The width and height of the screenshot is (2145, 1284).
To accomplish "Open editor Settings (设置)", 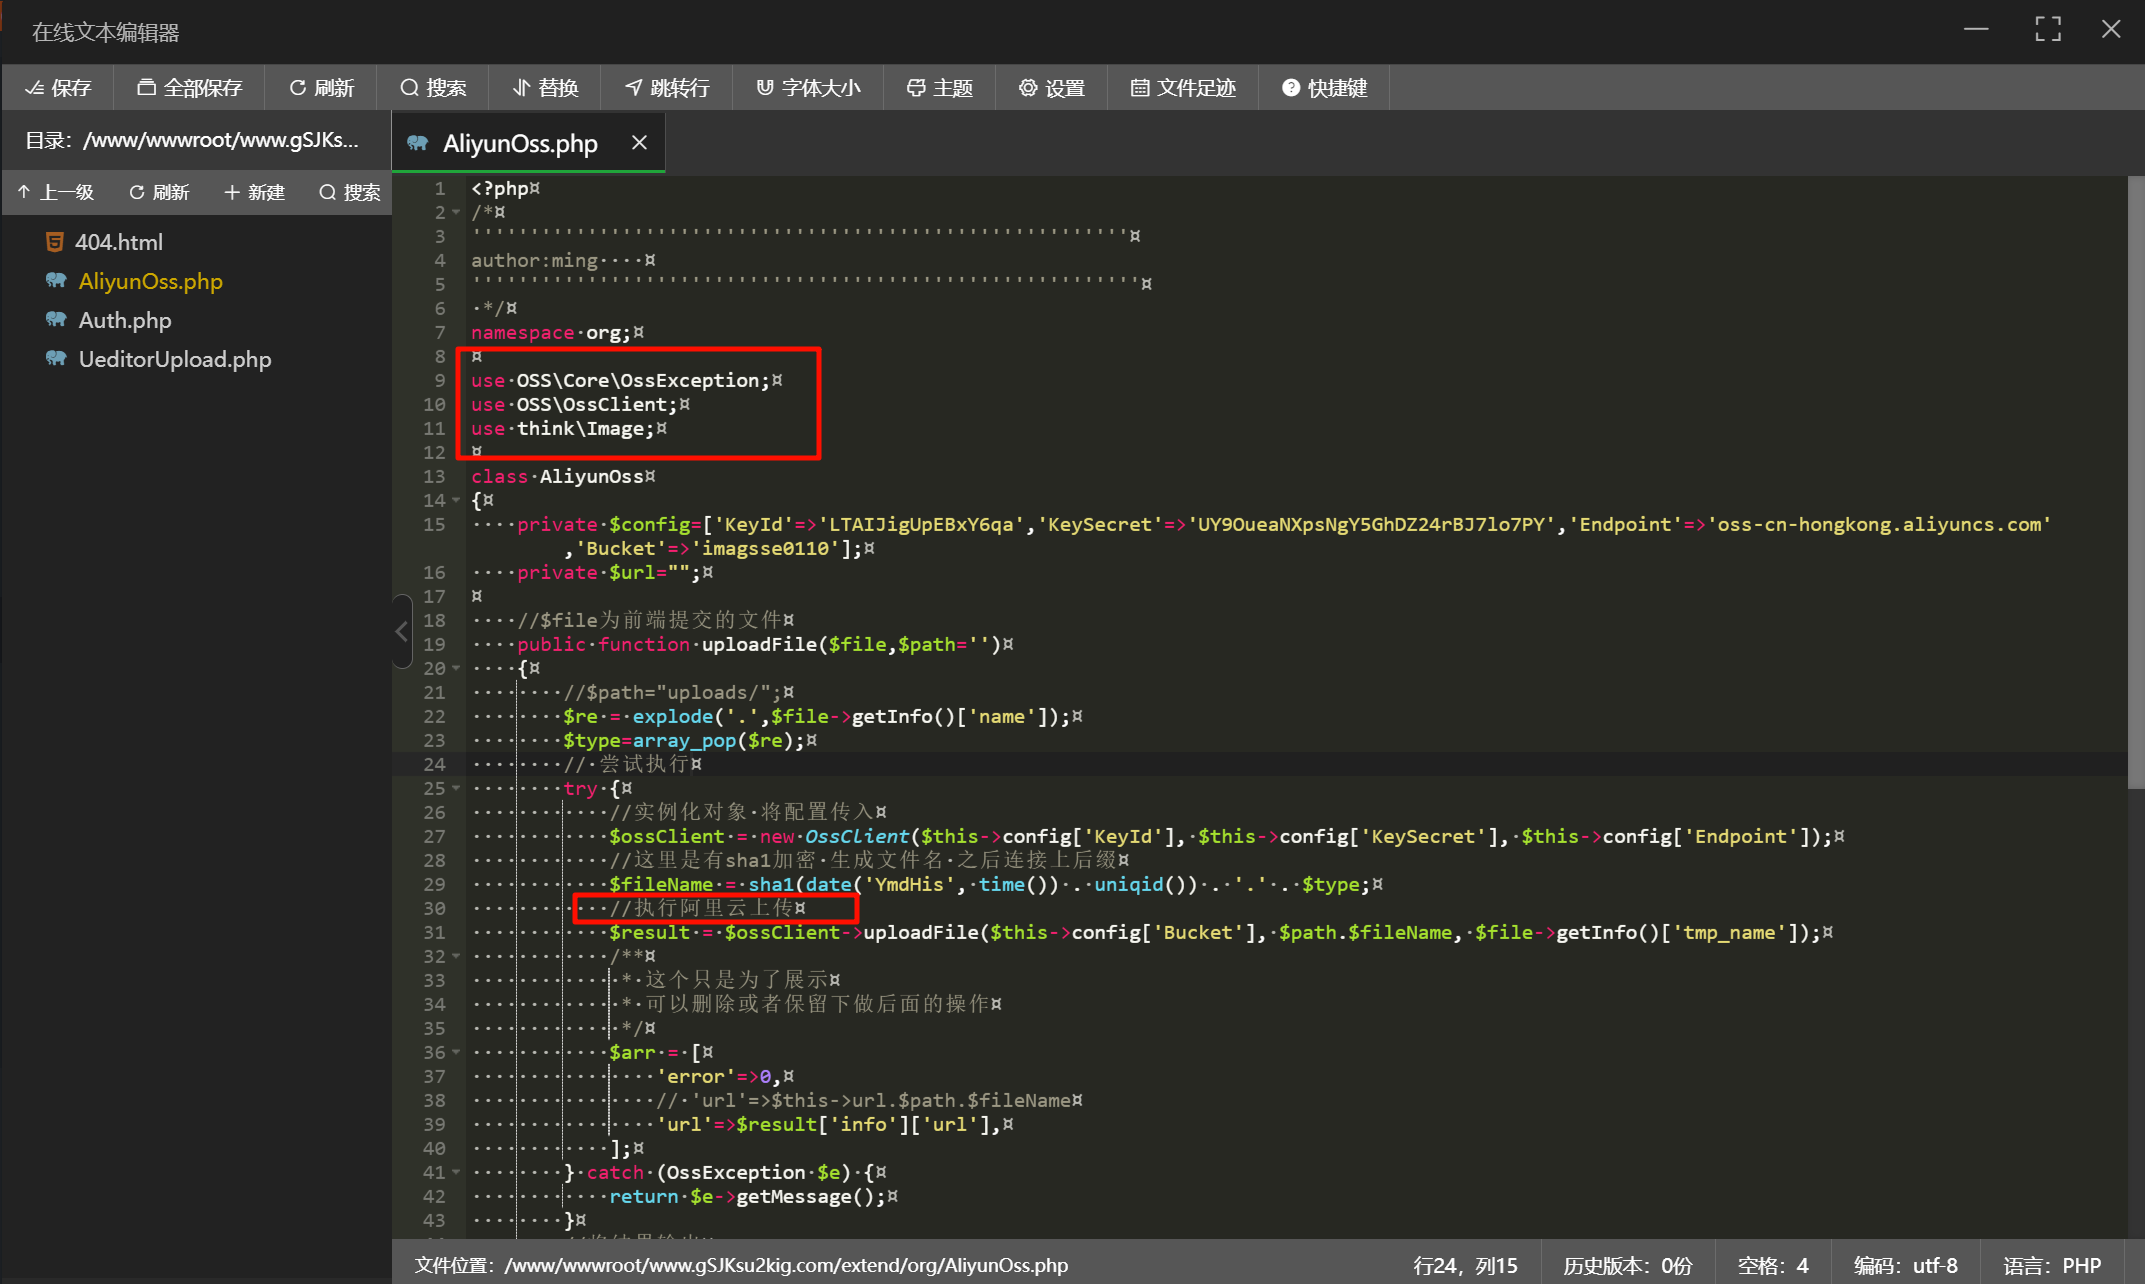I will coord(1052,88).
